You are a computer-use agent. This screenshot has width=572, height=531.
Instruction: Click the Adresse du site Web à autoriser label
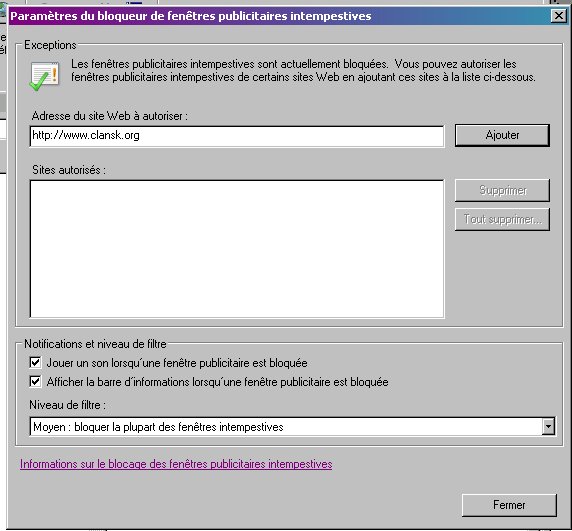(x=109, y=116)
